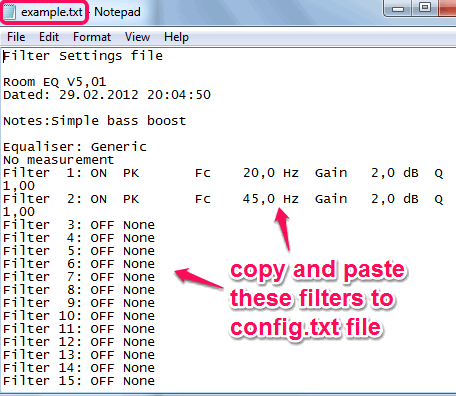
Task: Click the 'Gain 2,0 dB' text of Filter 1
Action: click(x=367, y=173)
